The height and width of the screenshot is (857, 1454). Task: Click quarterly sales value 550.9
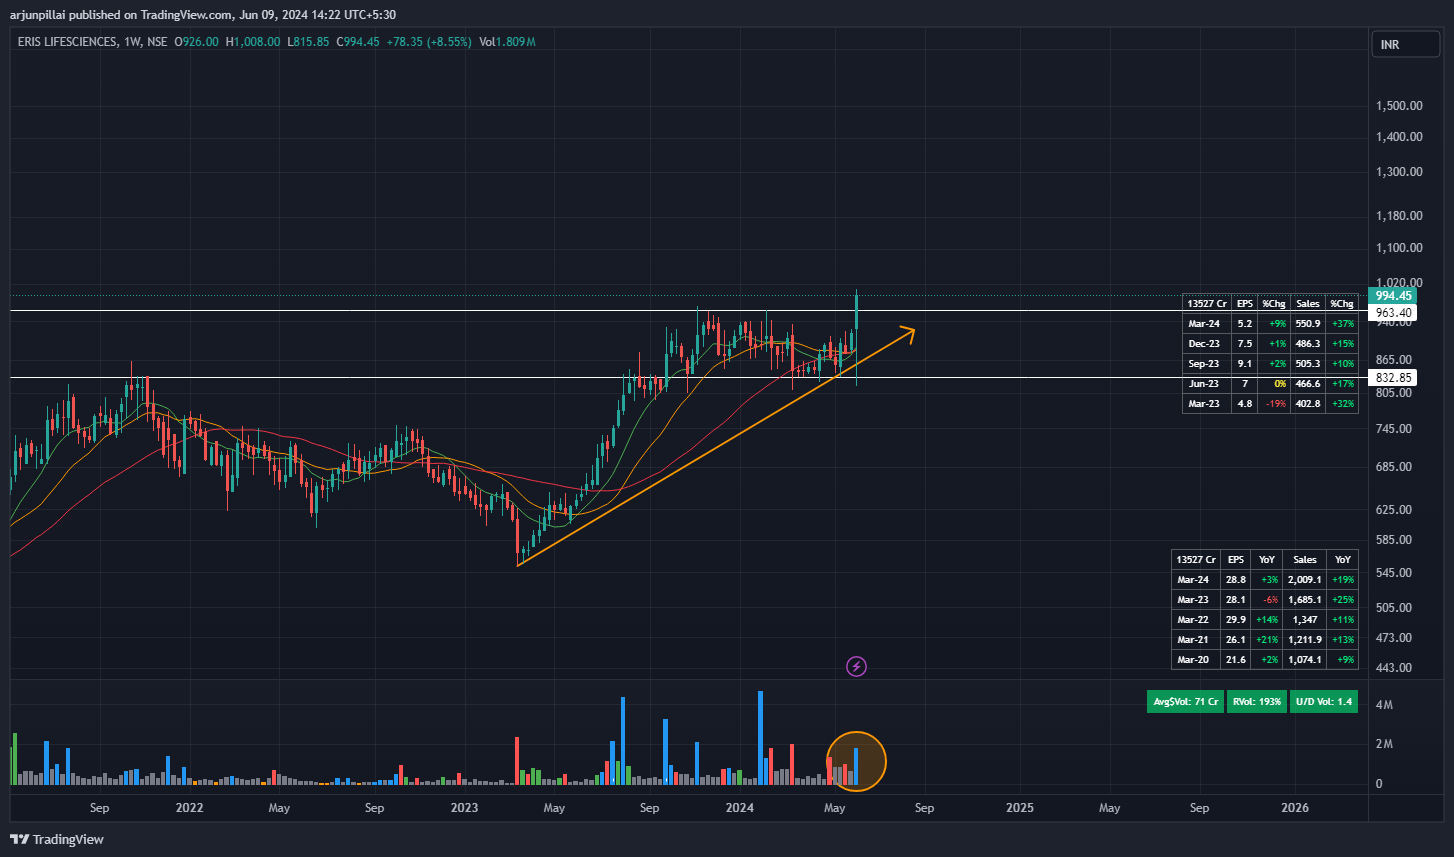click(x=1307, y=324)
